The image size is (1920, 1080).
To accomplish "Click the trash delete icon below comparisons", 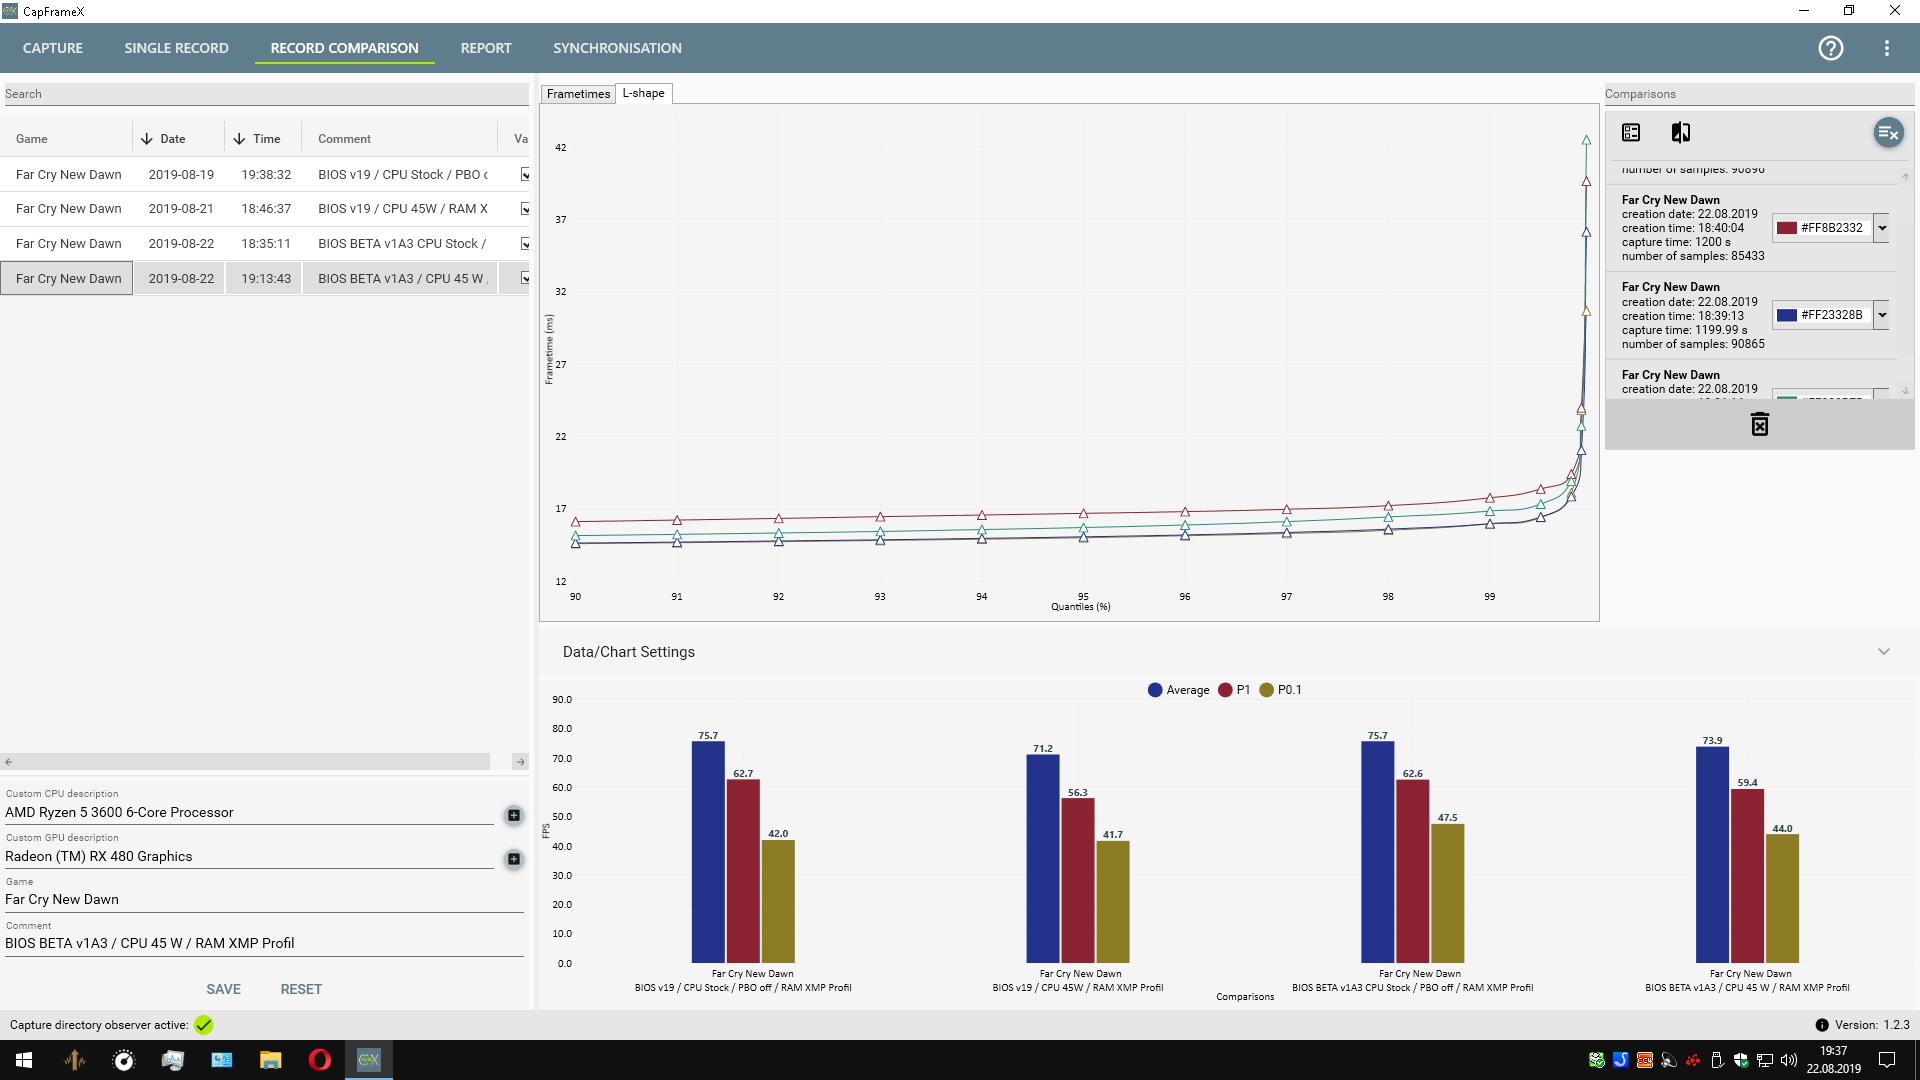I will point(1759,425).
